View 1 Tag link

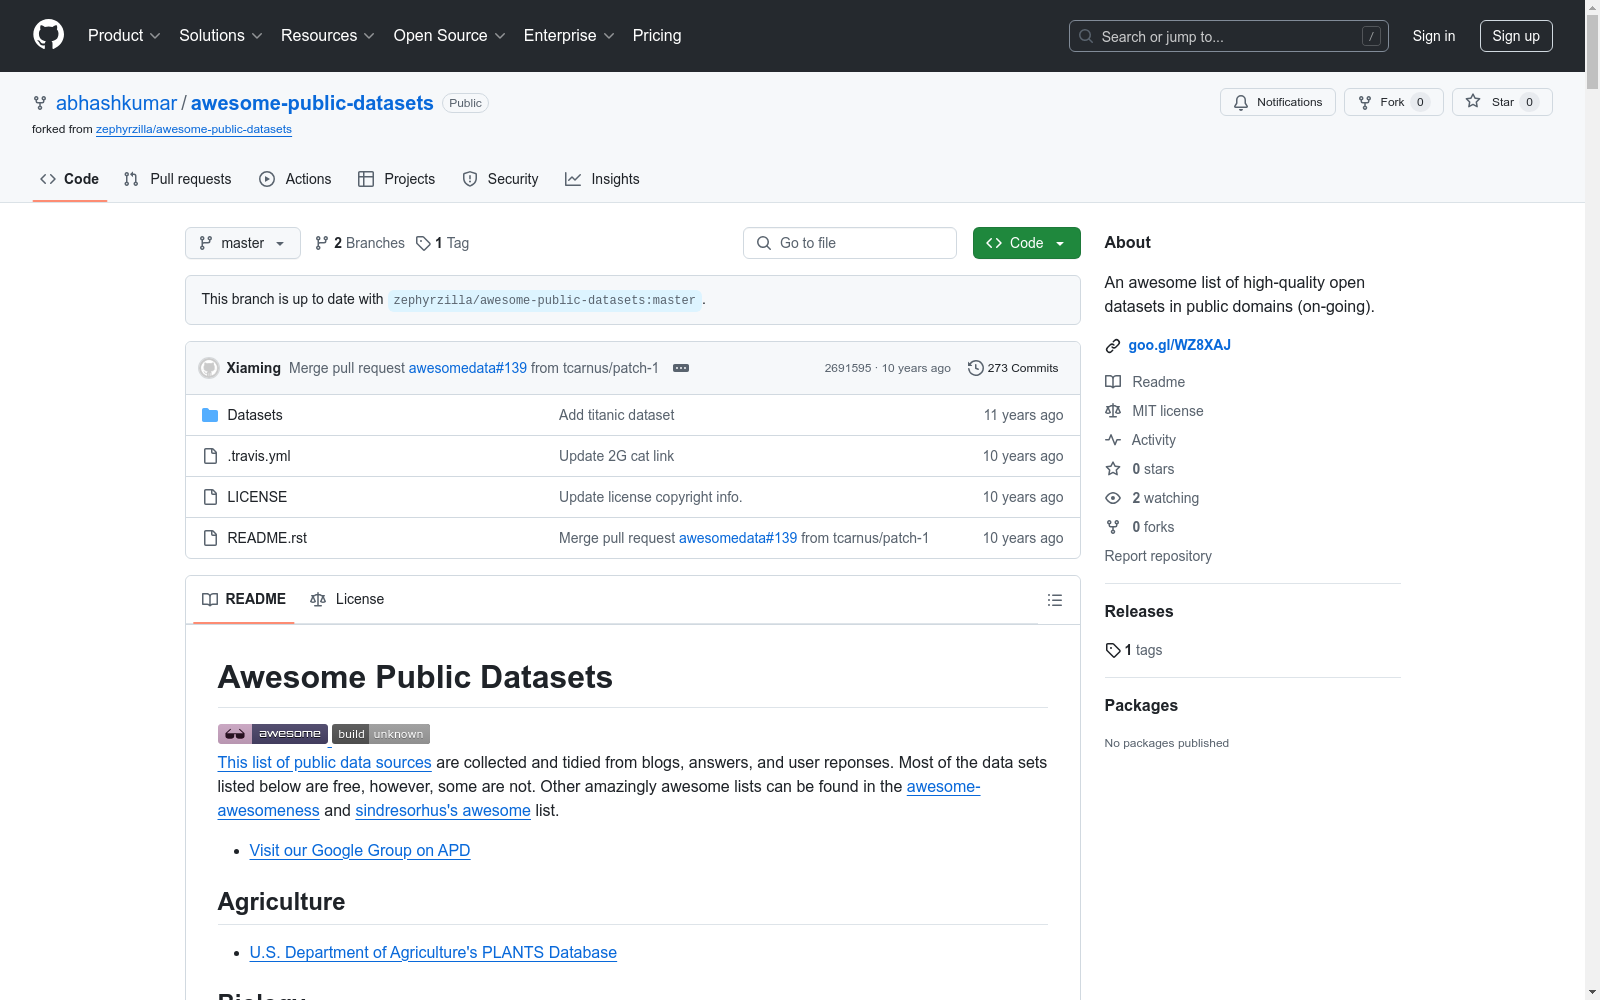click(x=443, y=243)
